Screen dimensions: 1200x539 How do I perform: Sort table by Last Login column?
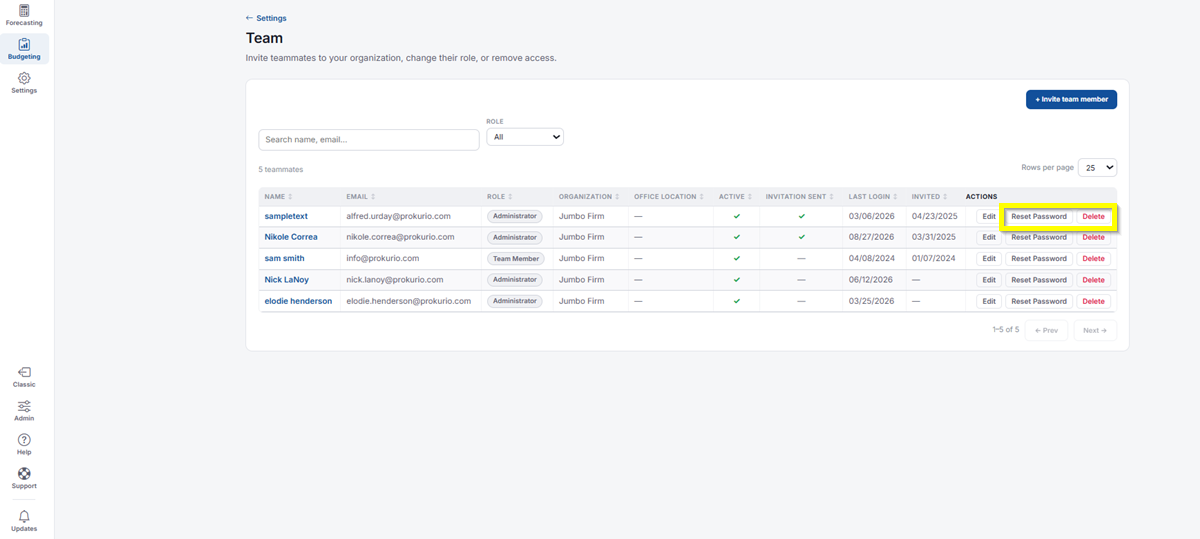point(872,197)
